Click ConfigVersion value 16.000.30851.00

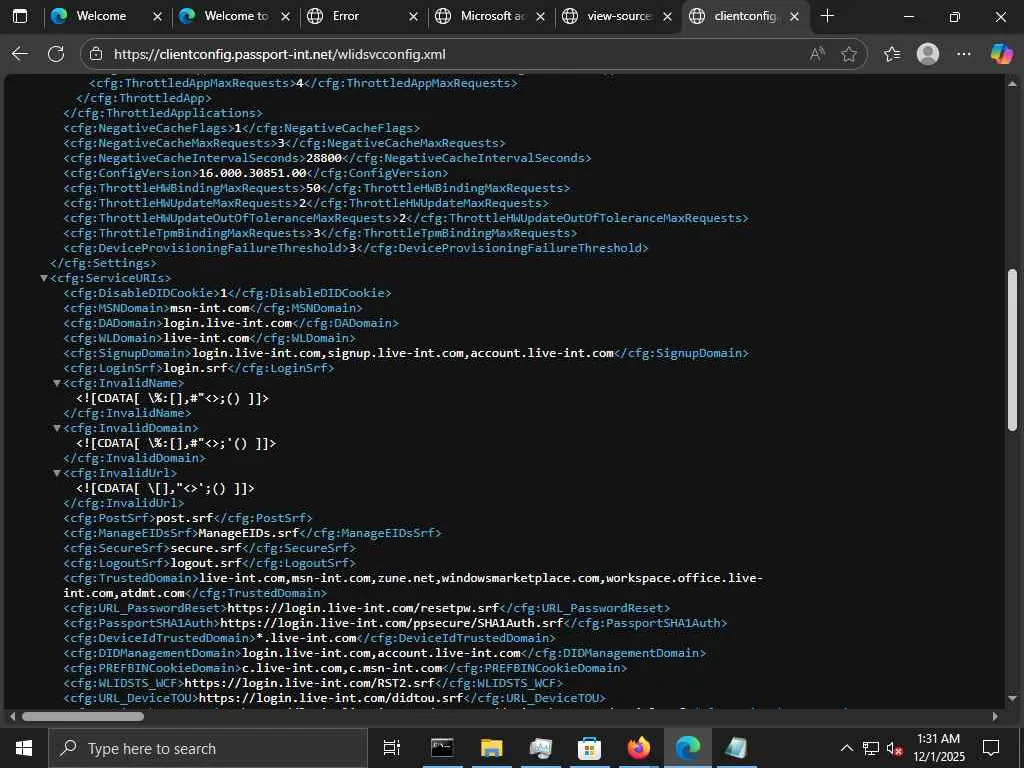point(252,173)
